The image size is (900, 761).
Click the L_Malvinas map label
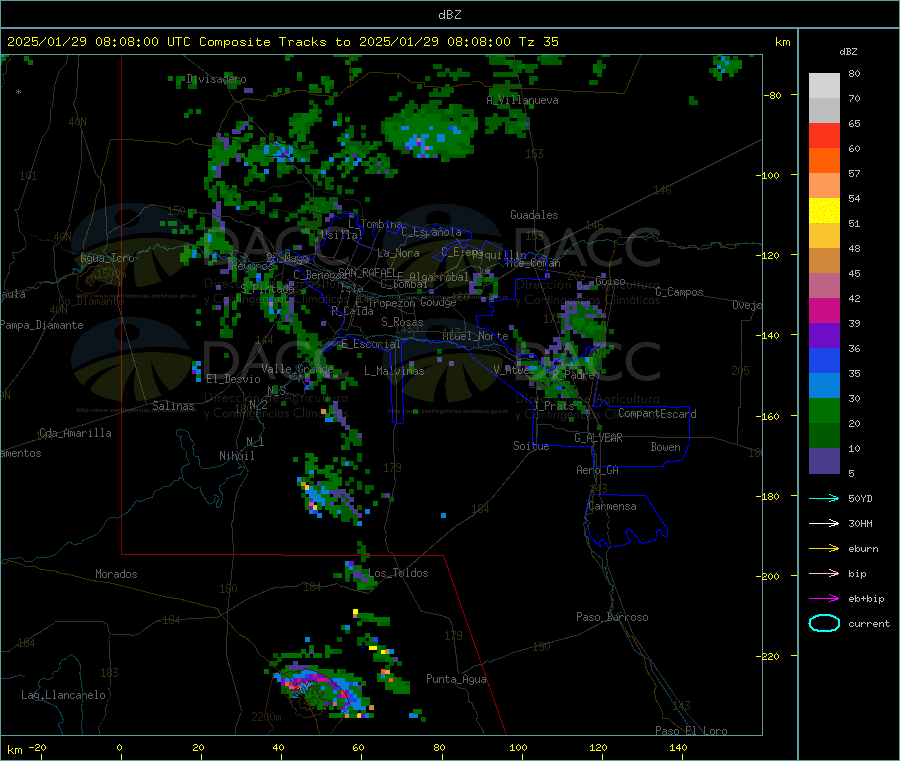394,371
